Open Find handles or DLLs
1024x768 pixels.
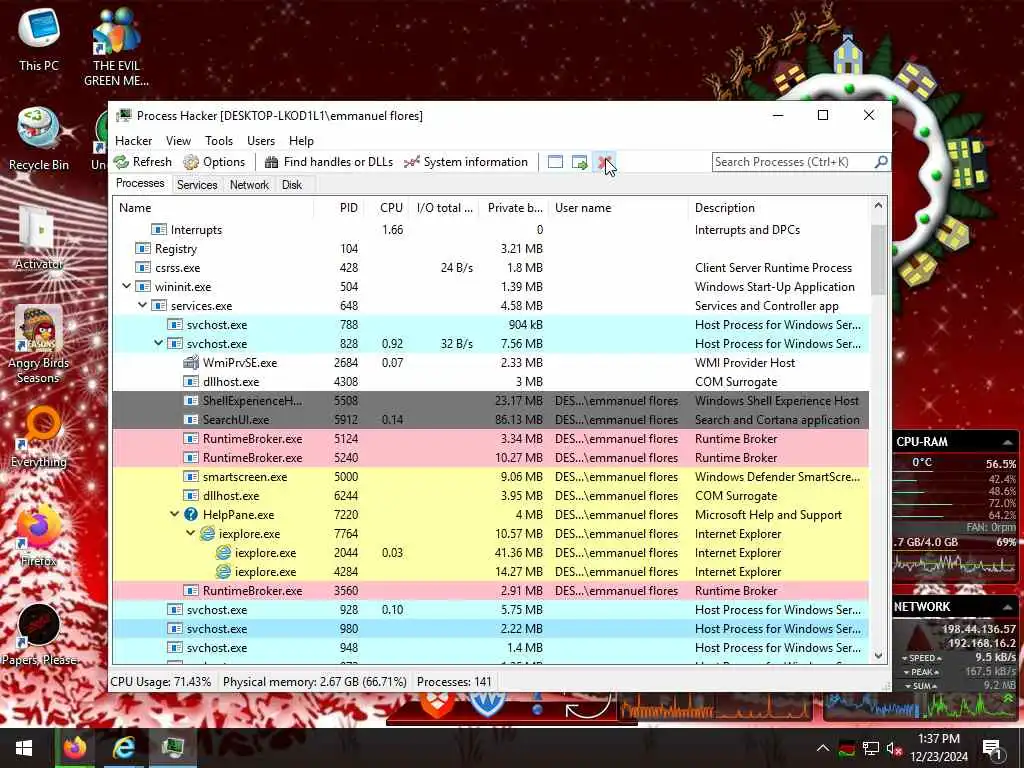329,162
